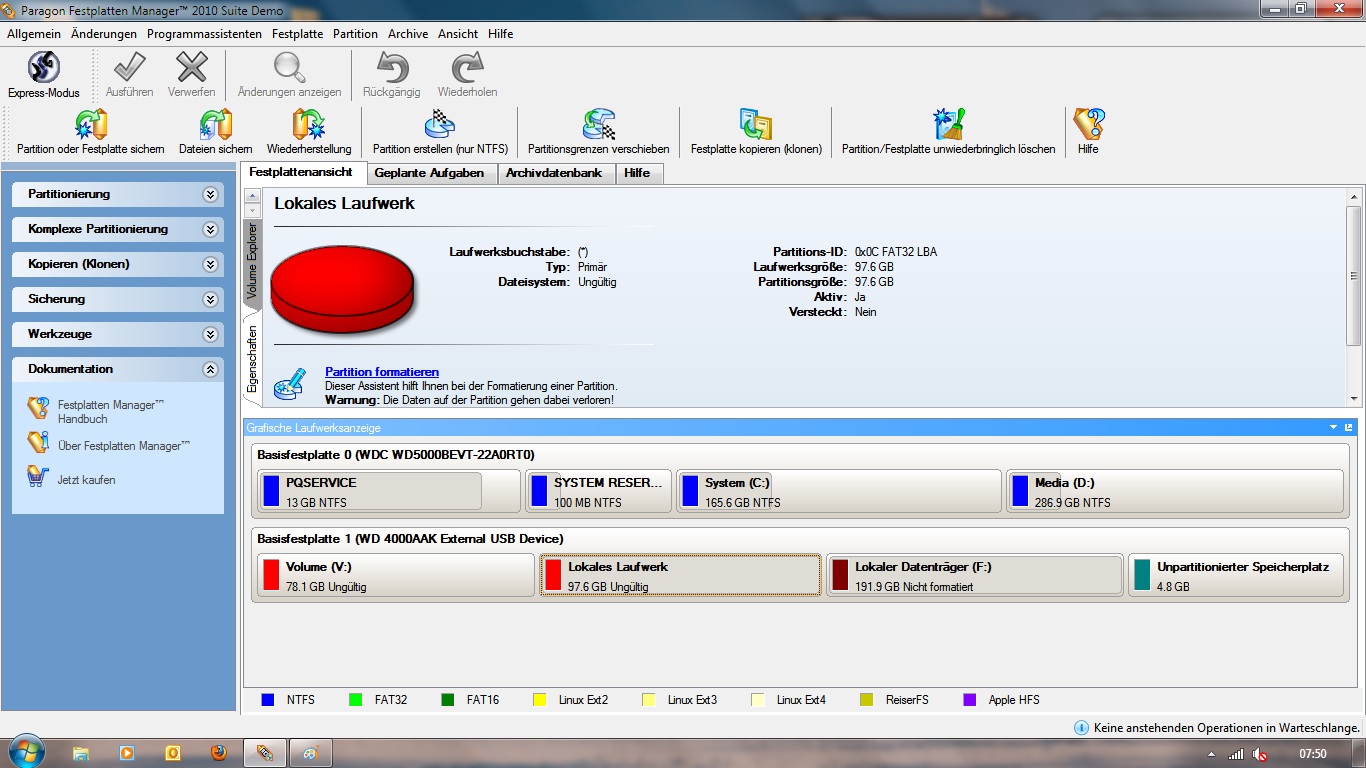Click the Partition formatieren link
This screenshot has height=768, width=1366.
click(x=382, y=372)
